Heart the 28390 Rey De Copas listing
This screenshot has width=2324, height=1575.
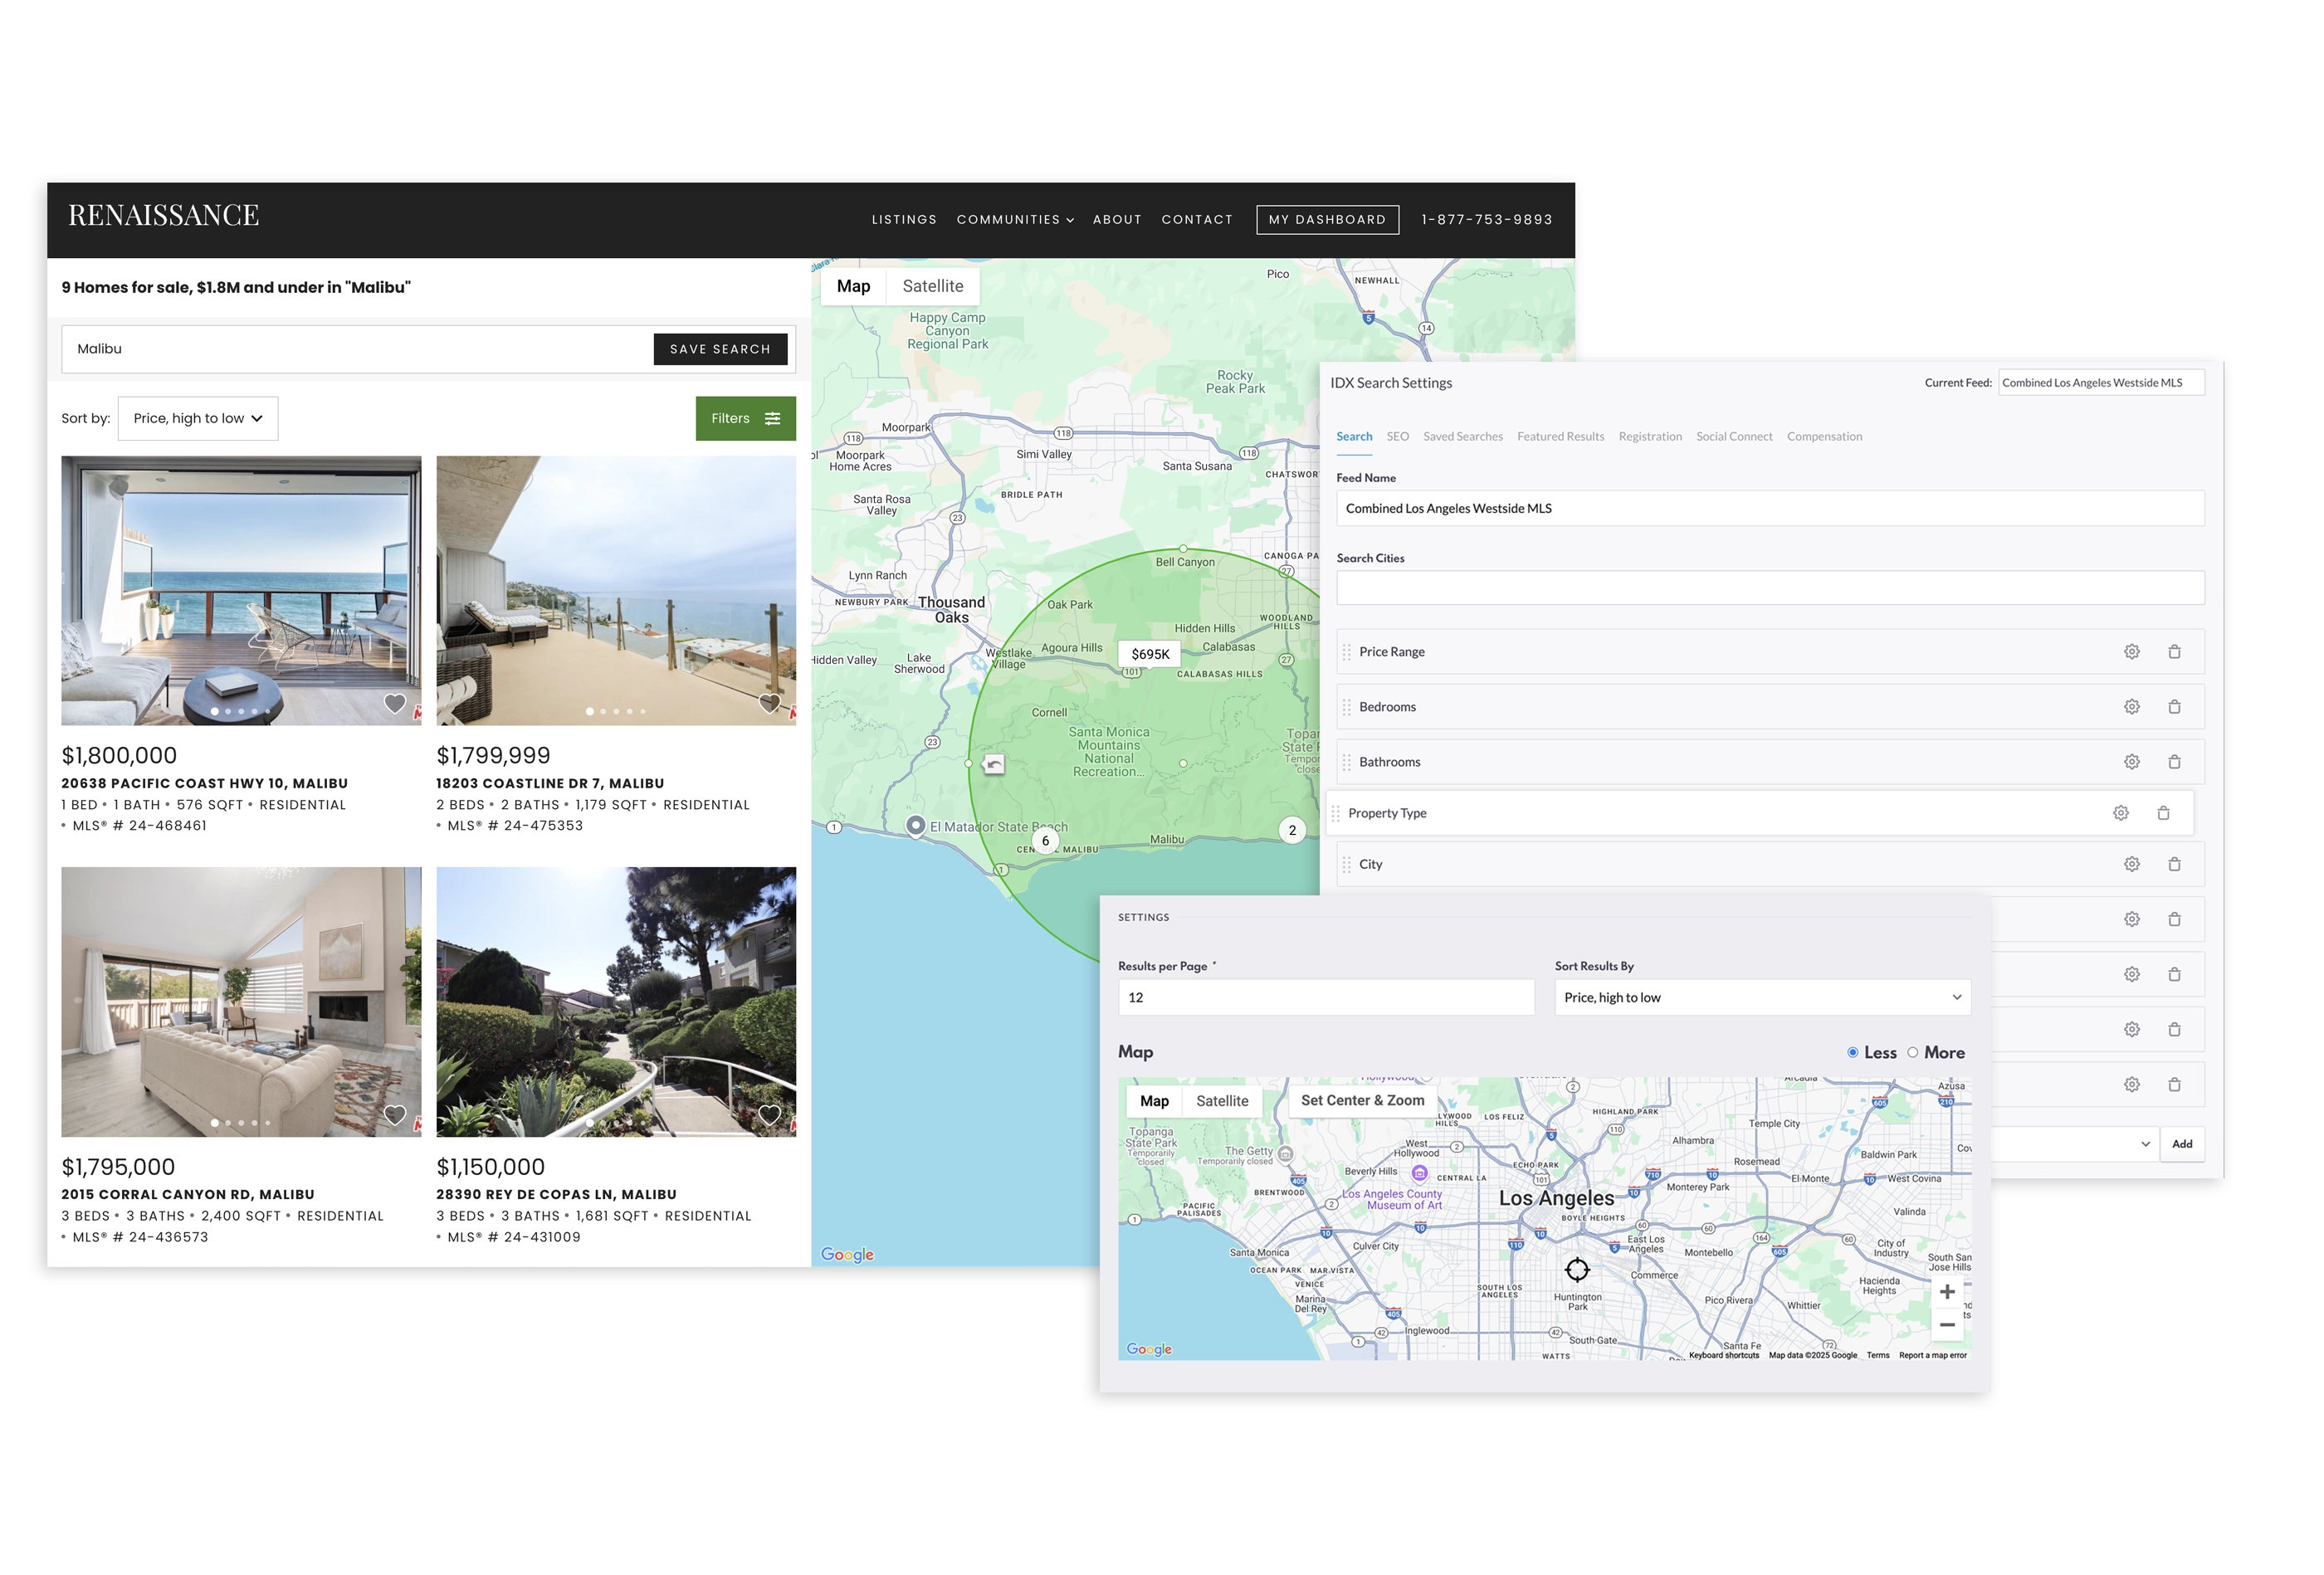tap(769, 1114)
